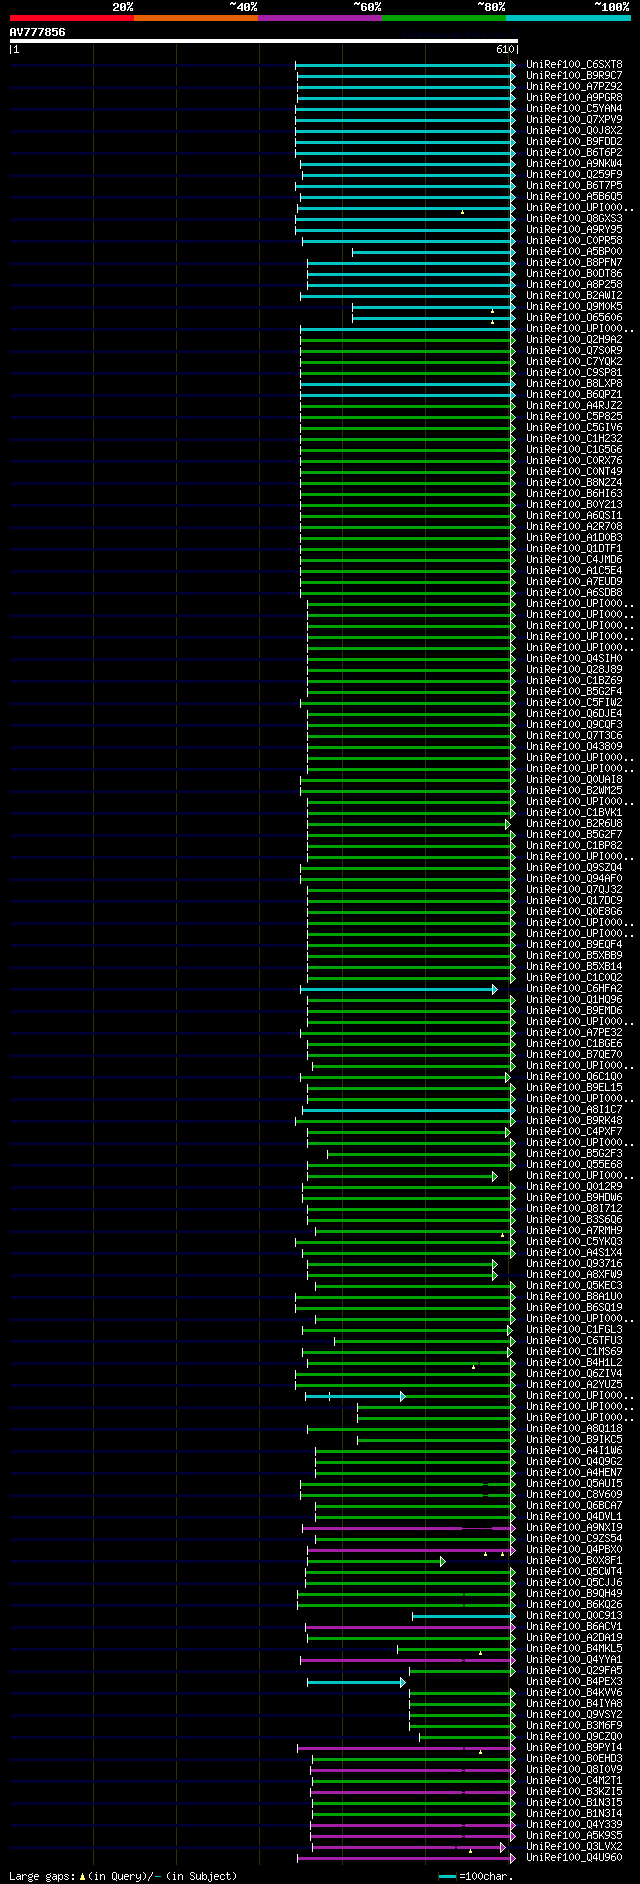Select the label UniRef100_A7PE32

point(574,1032)
